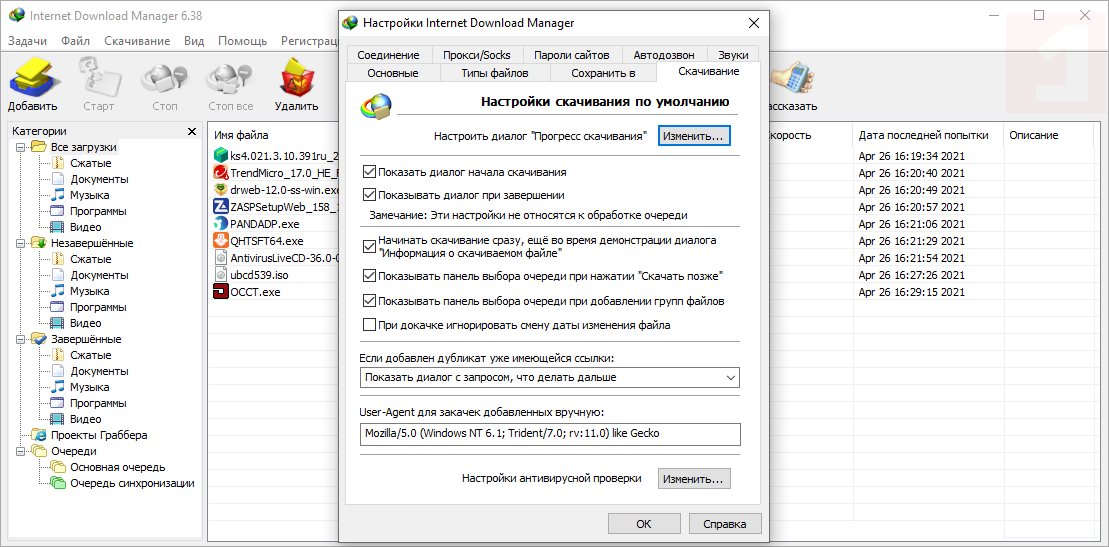Viewport: 1109px width, 547px height.
Task: Select Музыка under Все загрузки
Action: pos(89,195)
